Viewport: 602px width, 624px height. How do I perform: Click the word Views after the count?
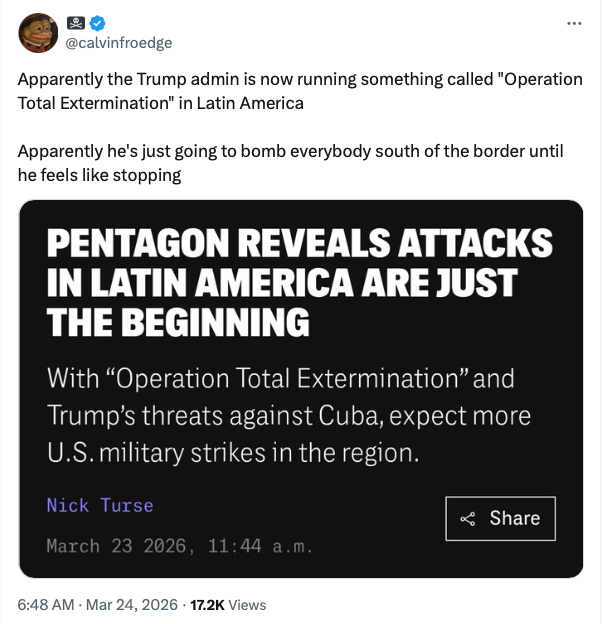click(x=247, y=604)
